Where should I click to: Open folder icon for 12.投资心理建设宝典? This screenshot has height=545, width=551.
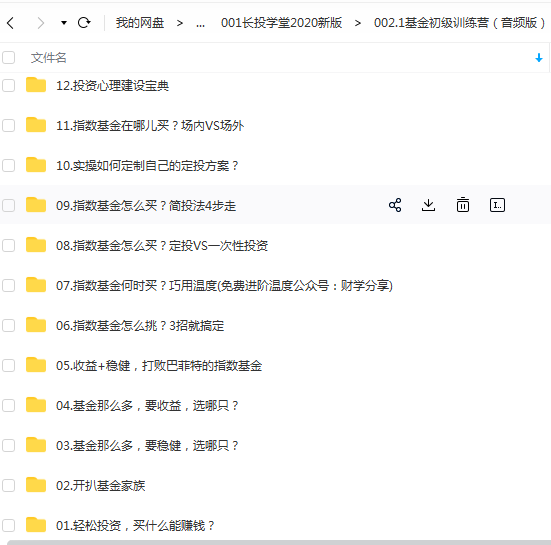coord(36,85)
